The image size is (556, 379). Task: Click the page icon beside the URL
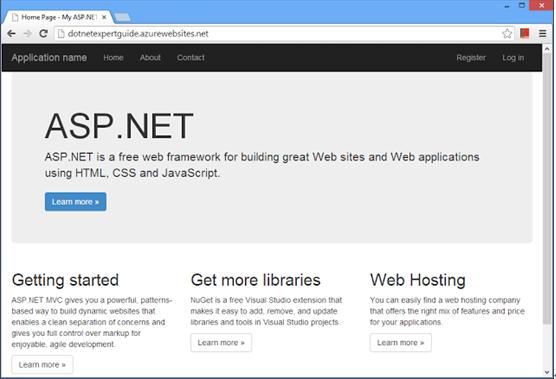(61, 34)
